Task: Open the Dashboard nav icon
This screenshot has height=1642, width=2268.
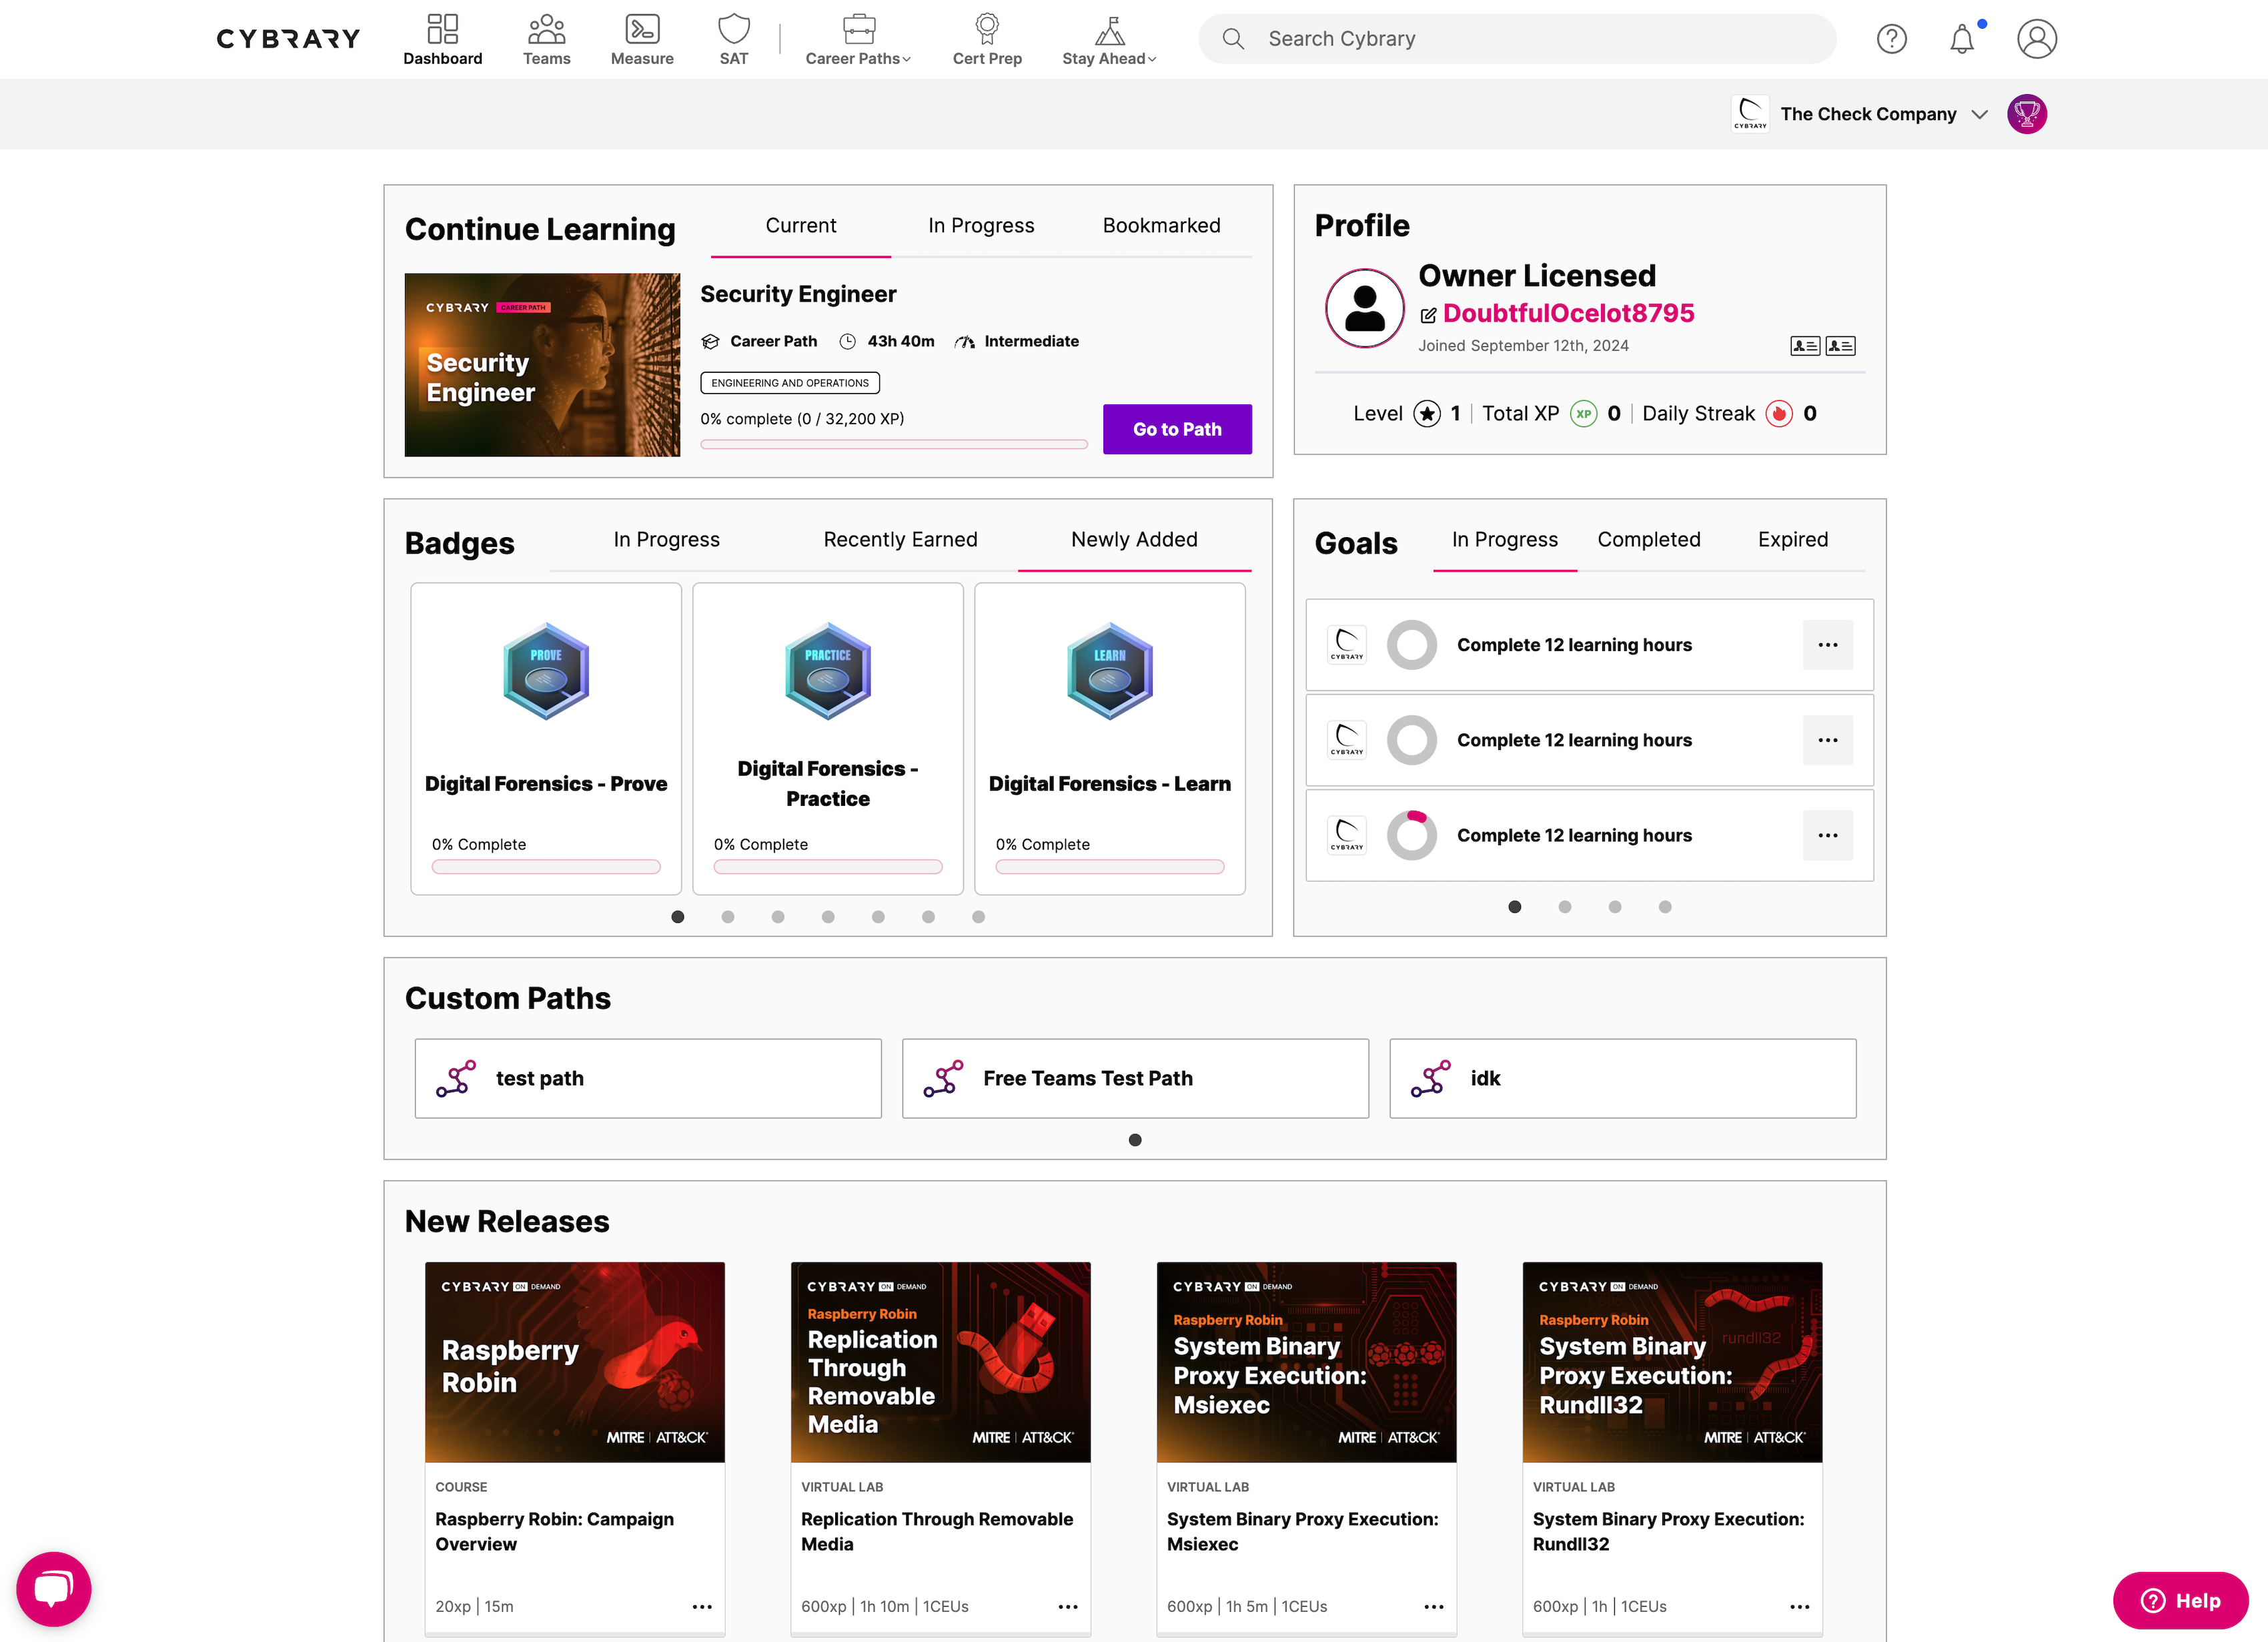Action: [x=442, y=29]
